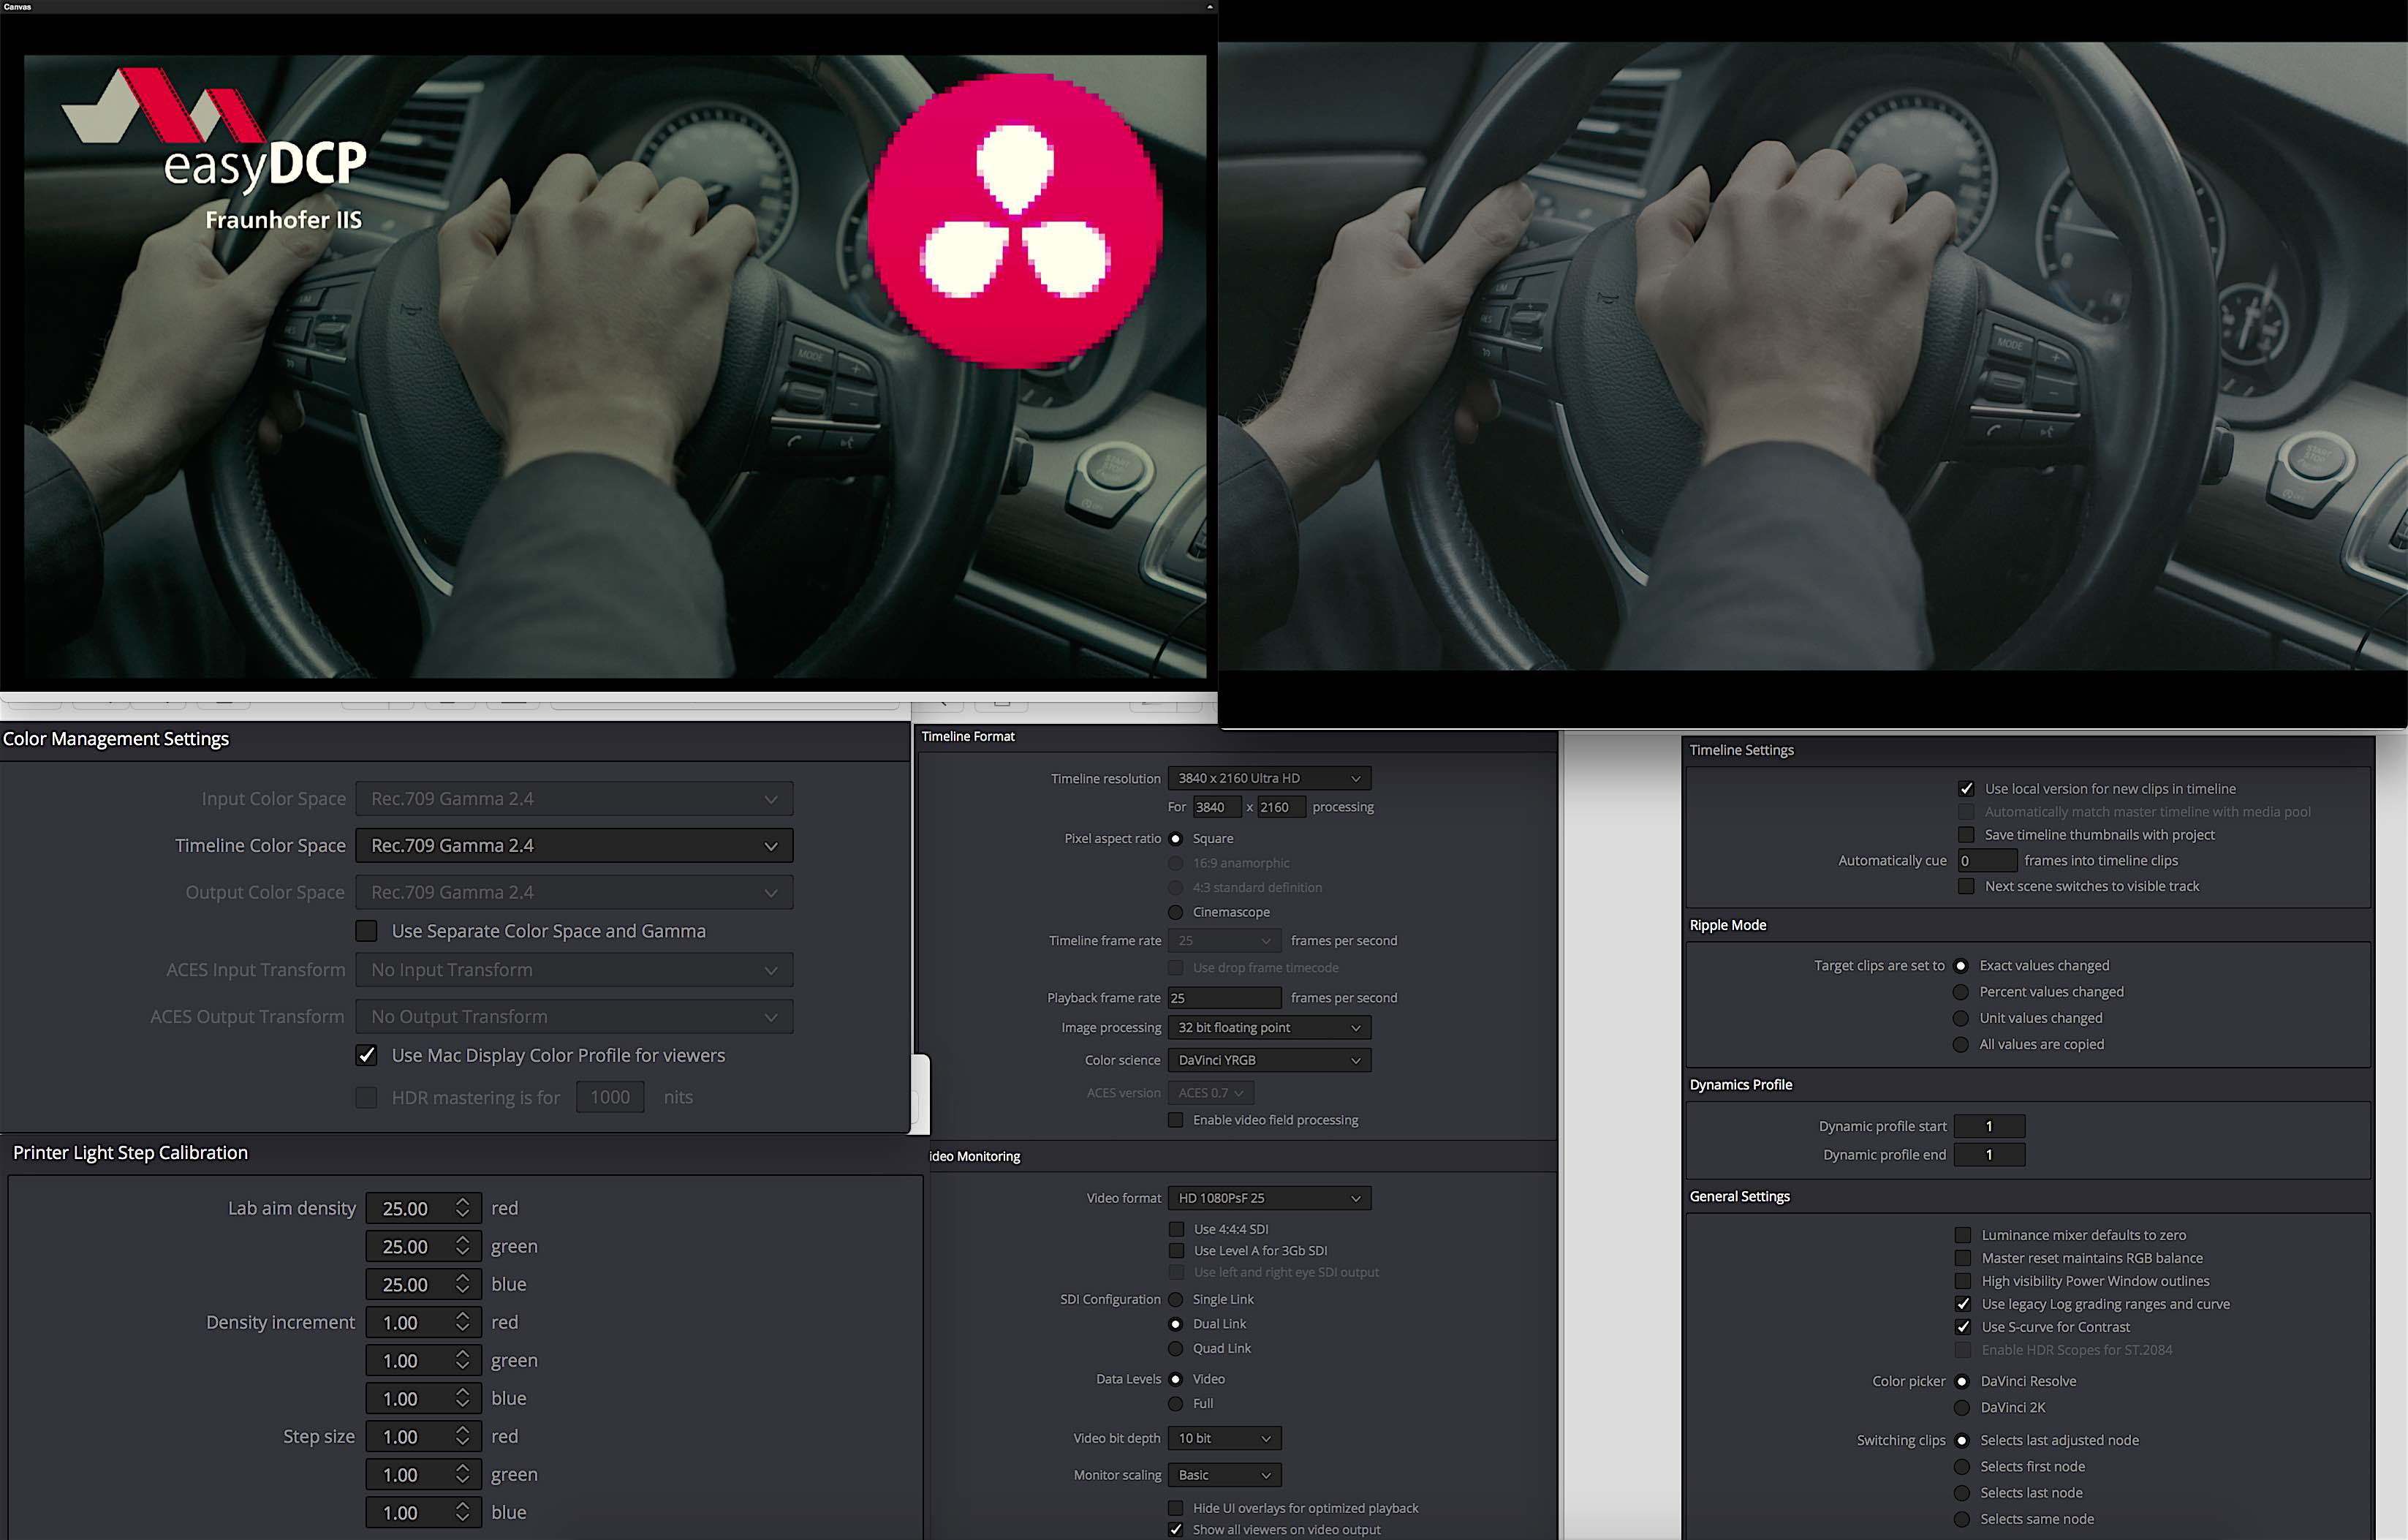Open the Input Color Space dropdown
The width and height of the screenshot is (2408, 1540).
click(x=574, y=798)
